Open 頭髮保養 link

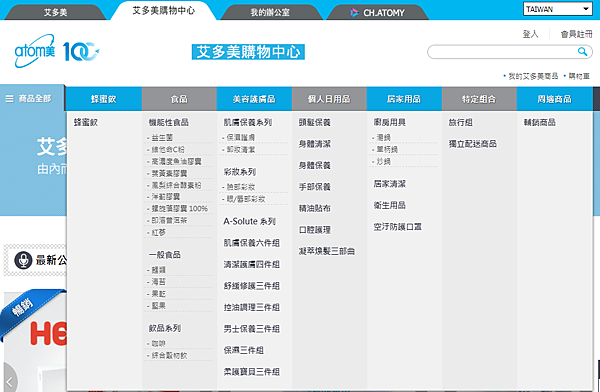point(315,122)
